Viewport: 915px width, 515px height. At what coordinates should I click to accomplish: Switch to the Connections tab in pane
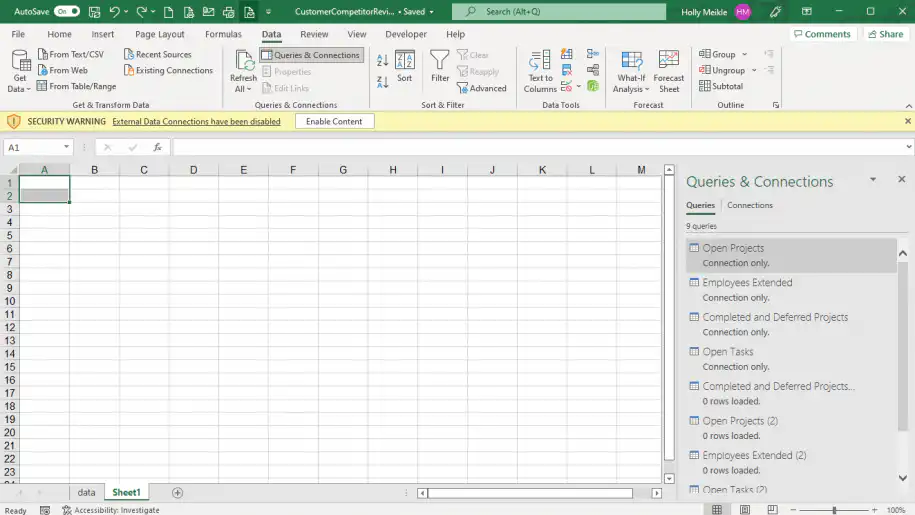tap(750, 205)
